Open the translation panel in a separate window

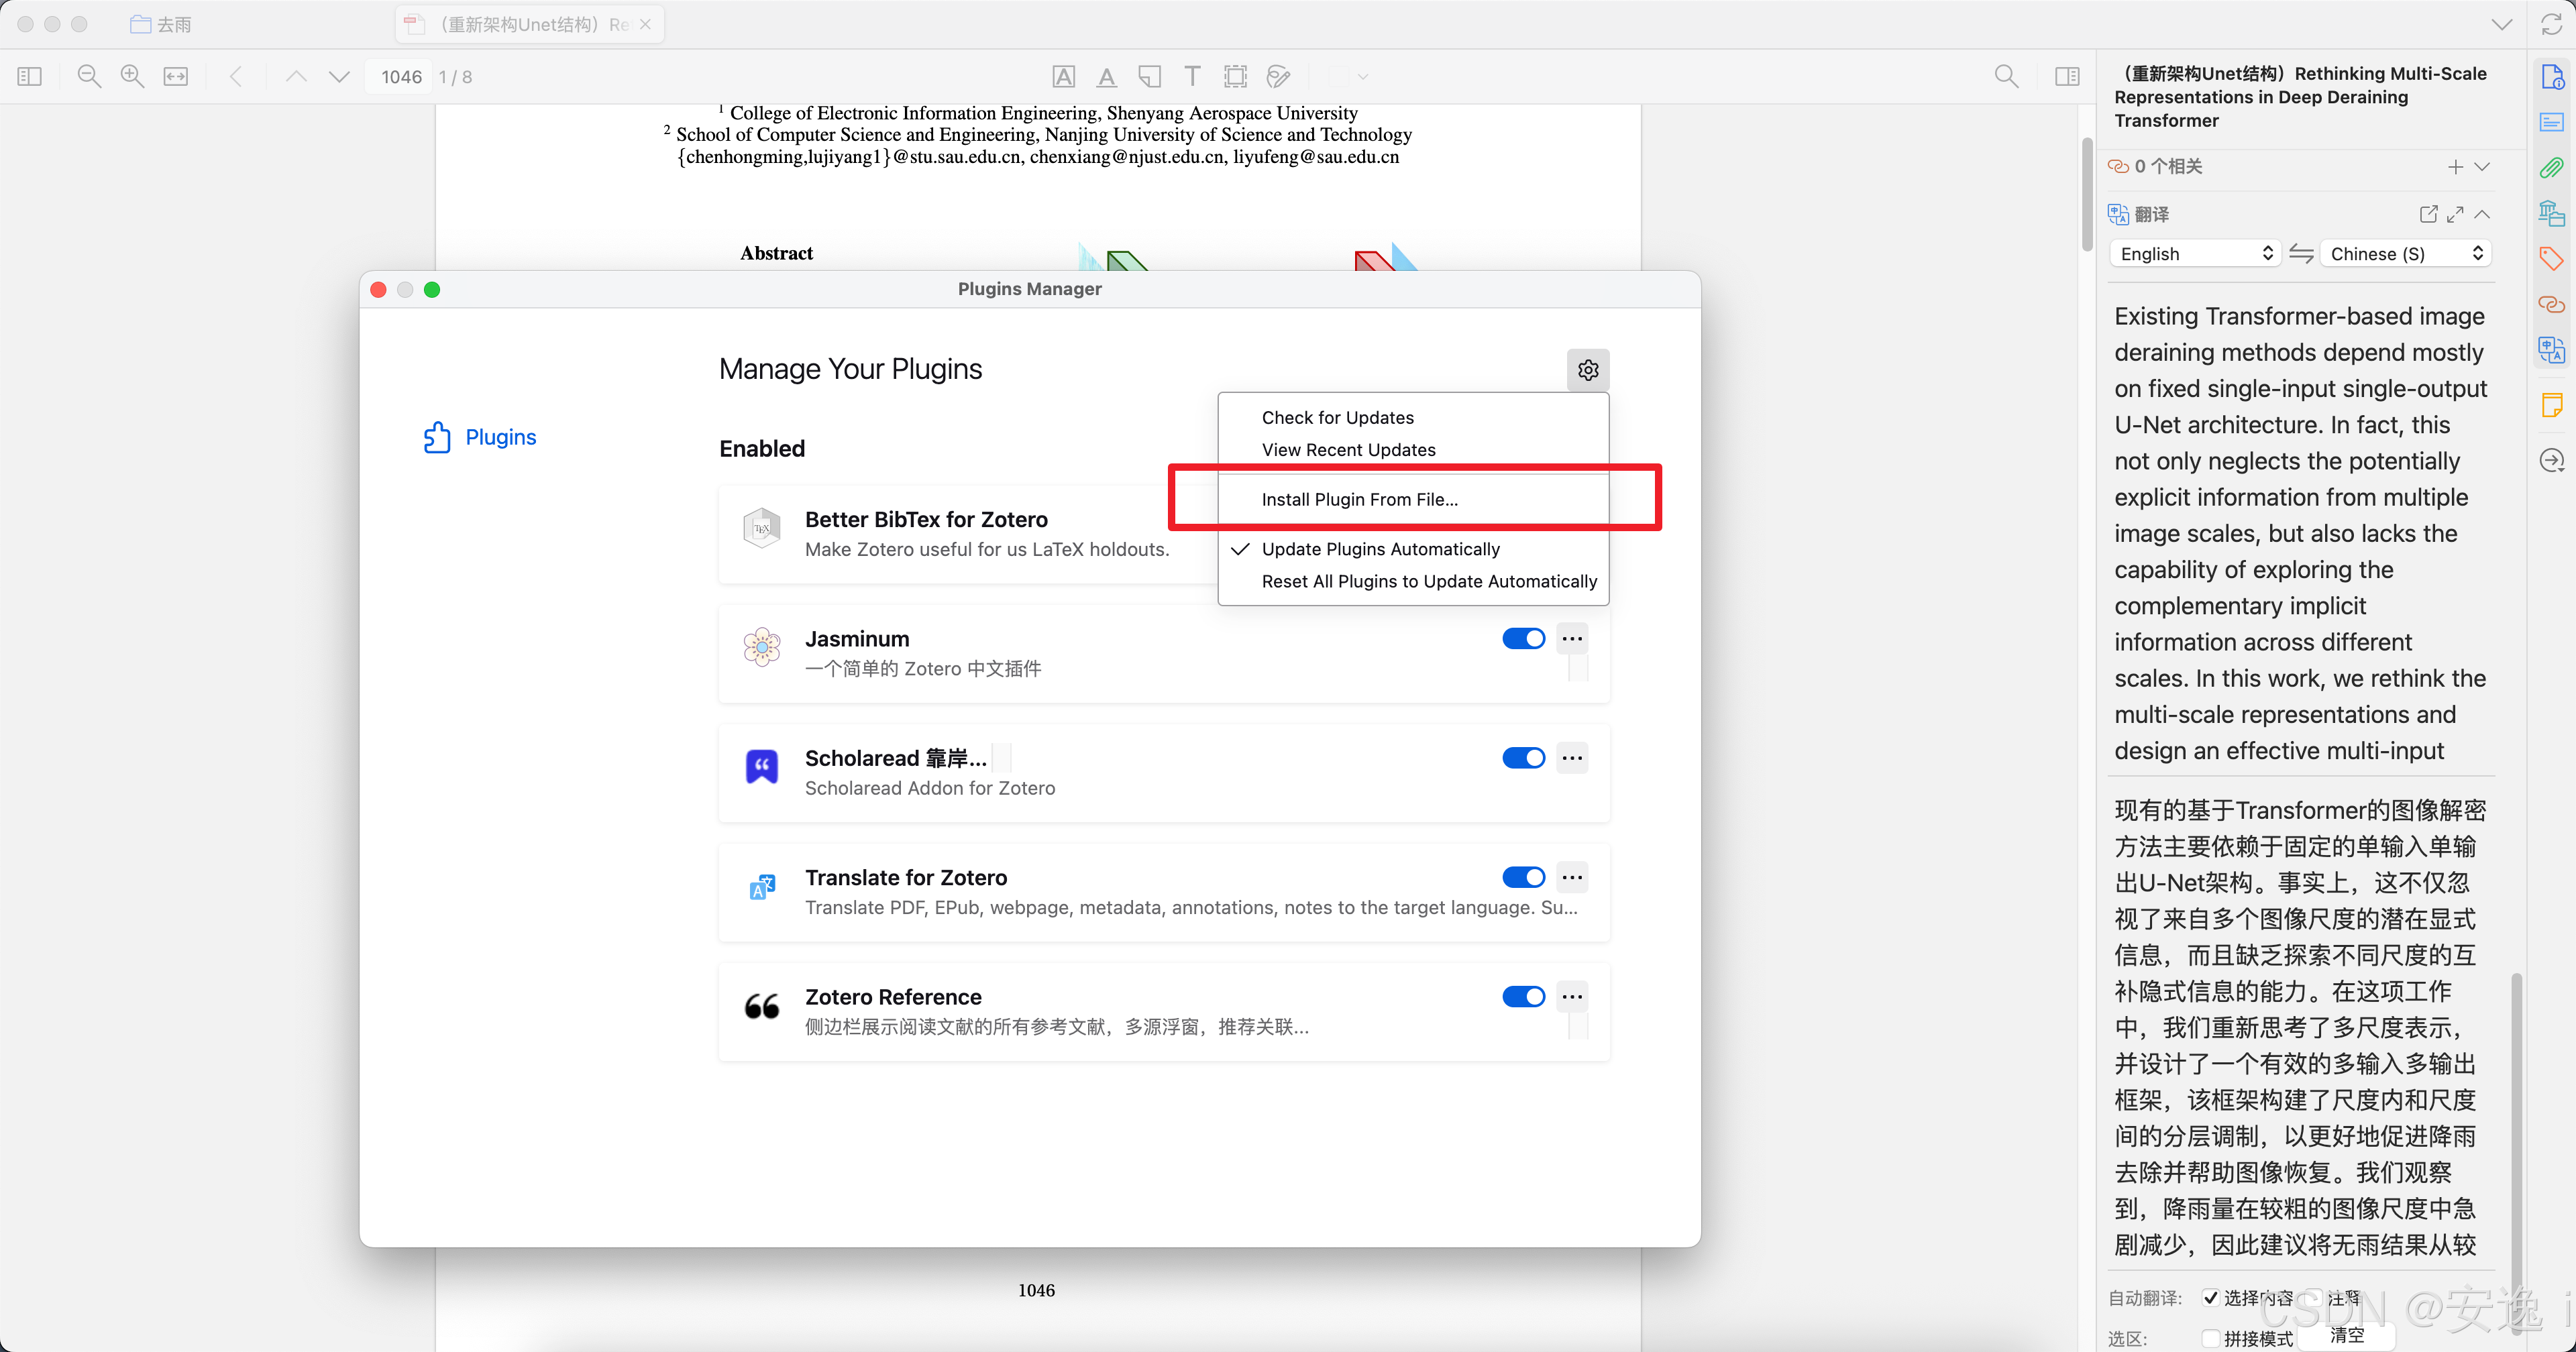click(x=2428, y=214)
